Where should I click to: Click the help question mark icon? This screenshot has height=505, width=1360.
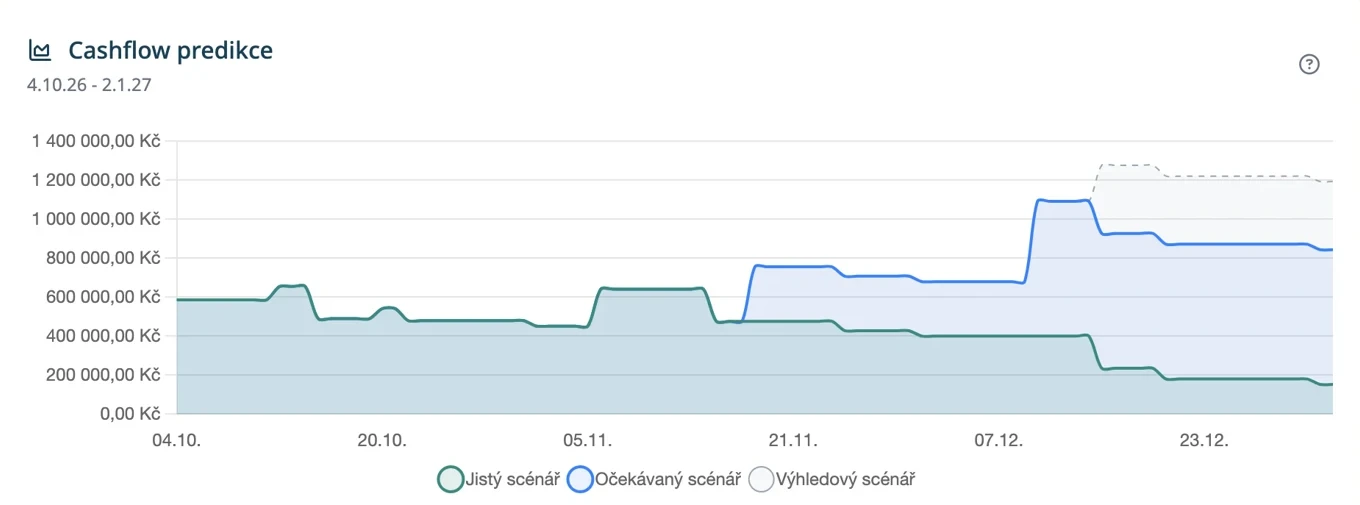pyautogui.click(x=1309, y=64)
